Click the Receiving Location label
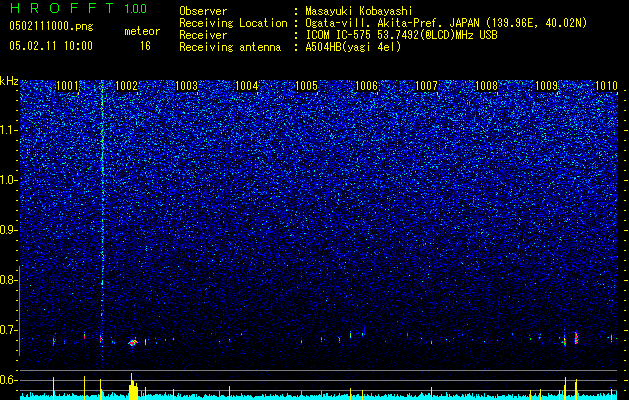Image resolution: width=629 pixels, height=400 pixels. pyautogui.click(x=233, y=23)
